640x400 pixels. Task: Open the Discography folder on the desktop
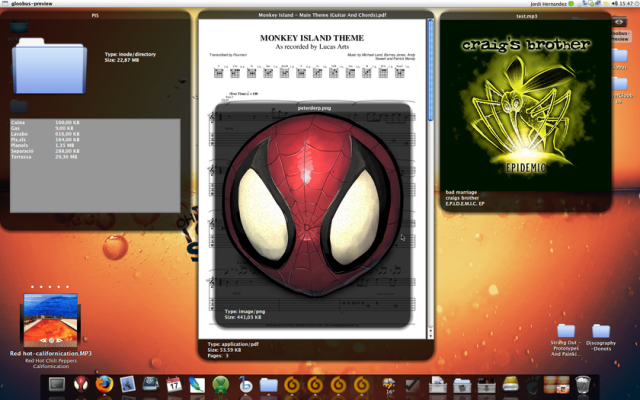click(601, 337)
